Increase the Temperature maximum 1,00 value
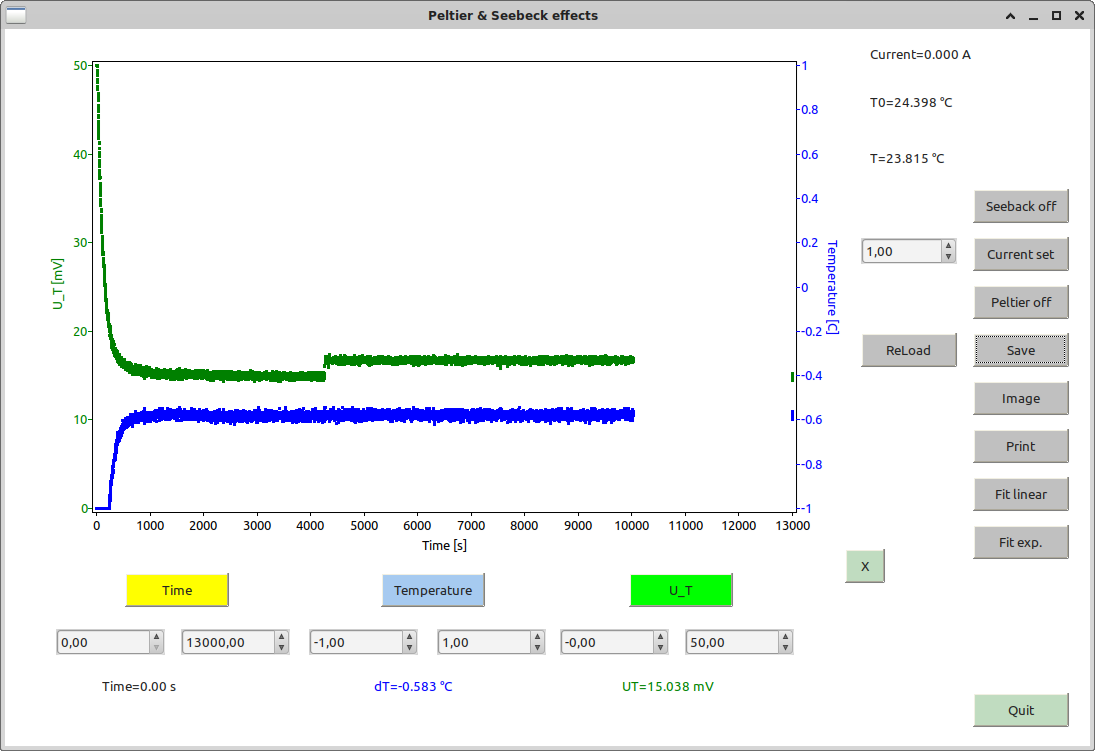The width and height of the screenshot is (1095, 751). 538,636
